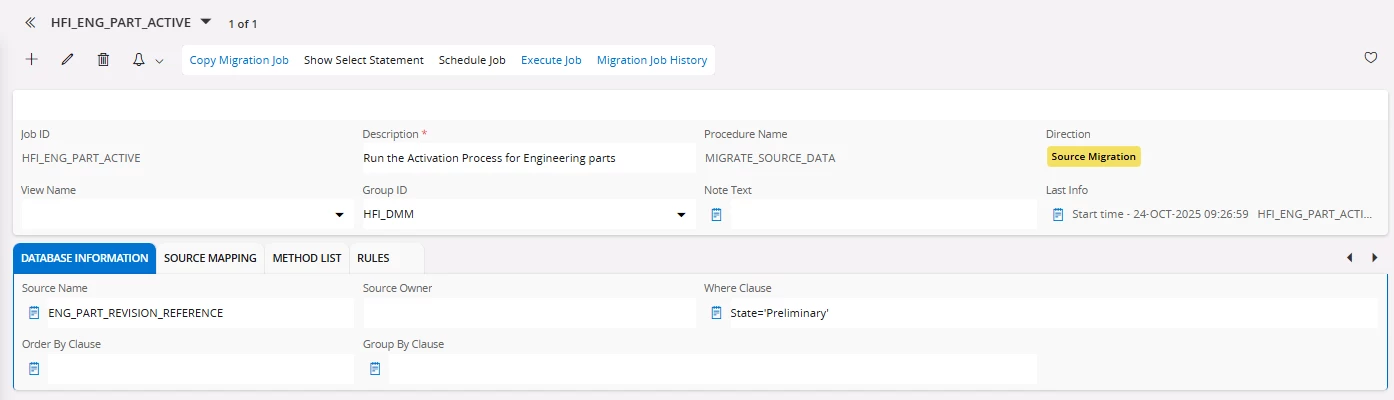Viewport: 1394px width, 400px height.
Task: Click the plus icon to add new record
Action: click(32, 60)
